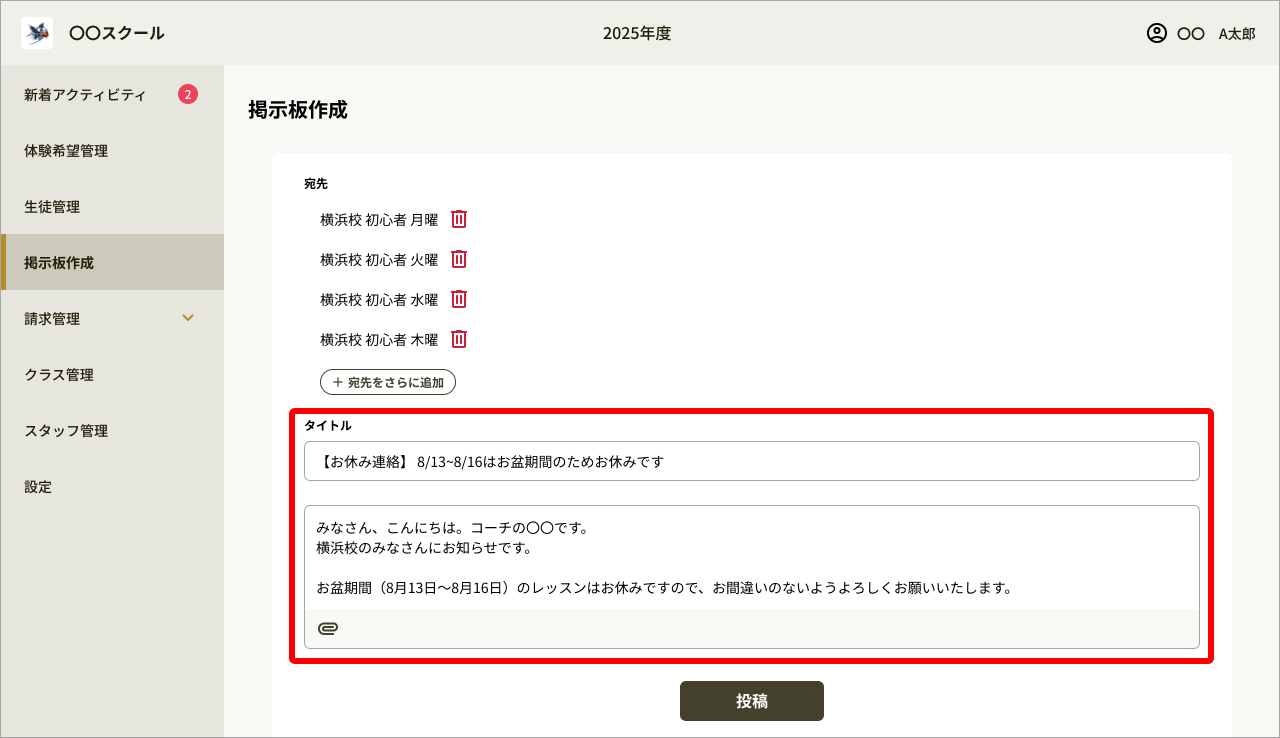The height and width of the screenshot is (738, 1280).
Task: Select the active 掲示板作成 menu entry
Action: tap(60, 262)
